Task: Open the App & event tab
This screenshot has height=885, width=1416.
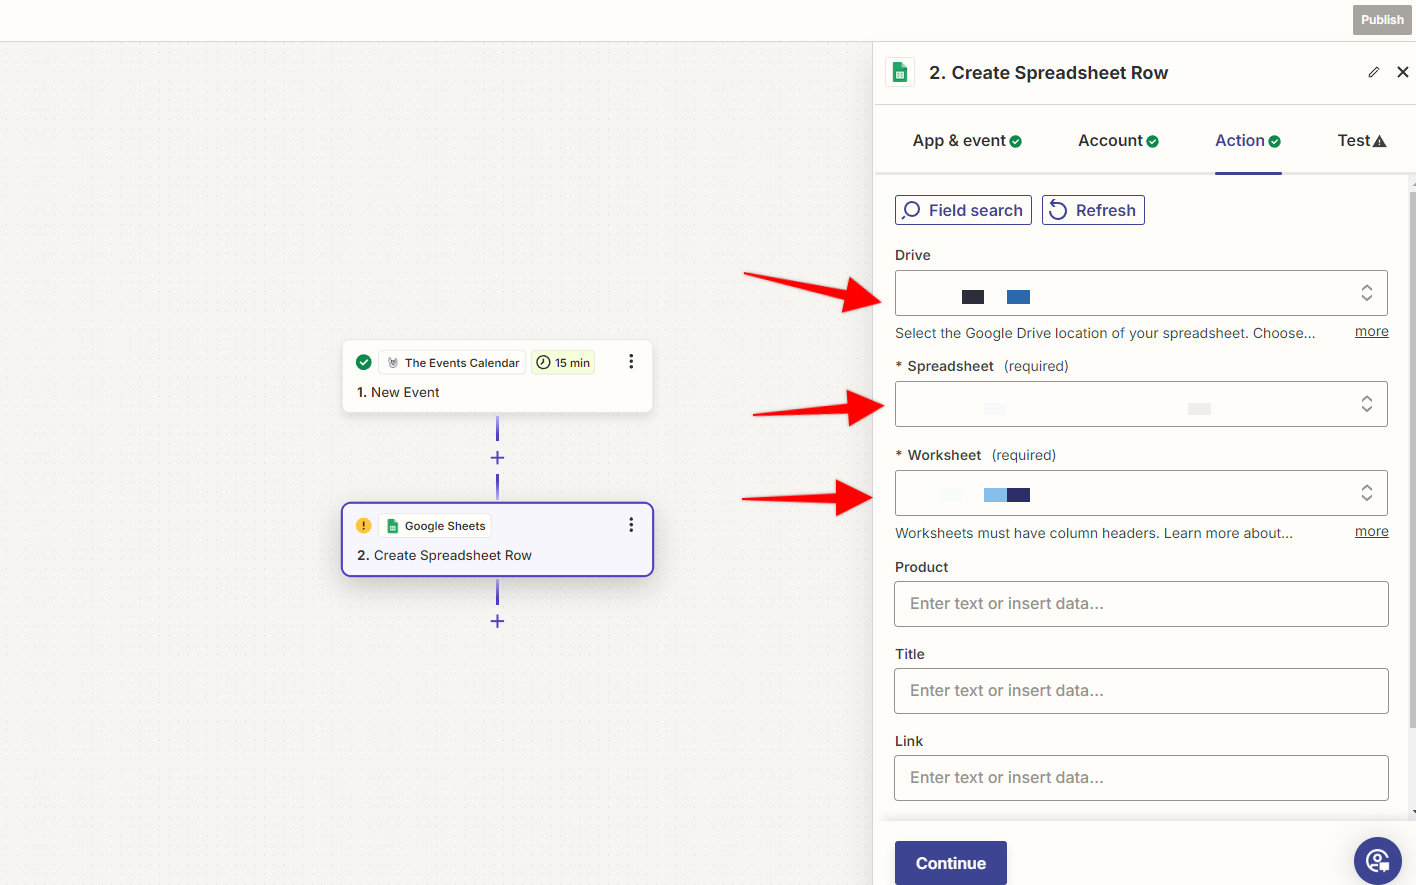Action: 958,140
